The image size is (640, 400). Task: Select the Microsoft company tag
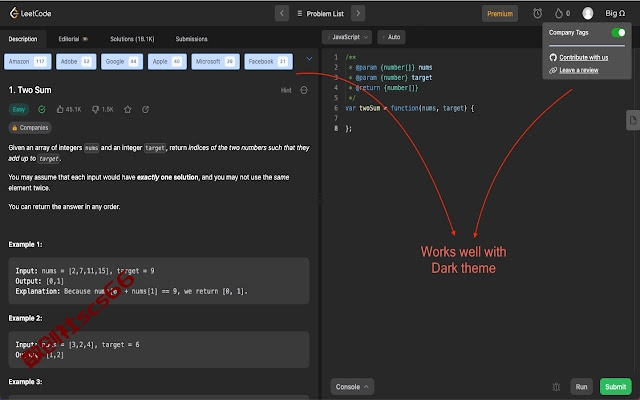[x=215, y=62]
